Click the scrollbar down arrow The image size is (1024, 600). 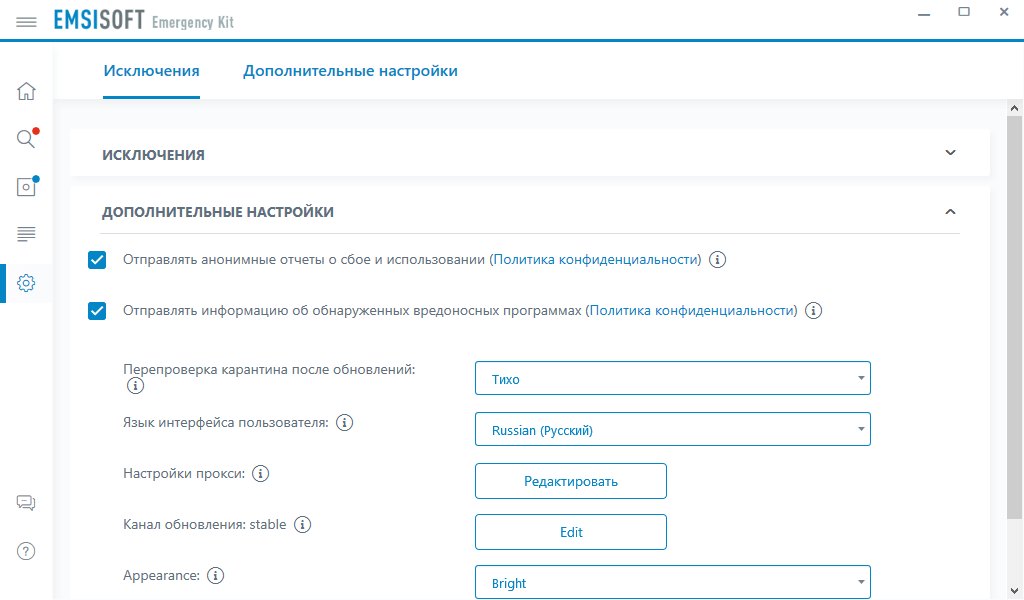click(x=1014, y=591)
